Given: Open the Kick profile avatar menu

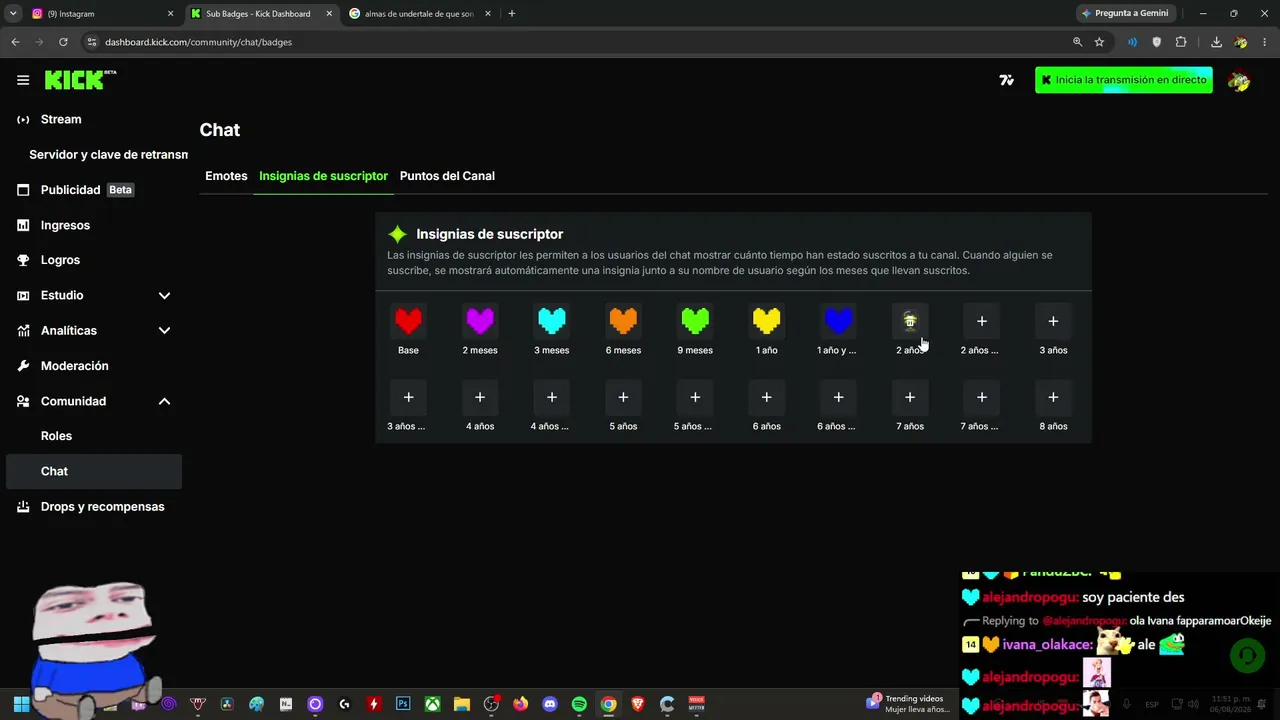Looking at the screenshot, I should (1239, 81).
